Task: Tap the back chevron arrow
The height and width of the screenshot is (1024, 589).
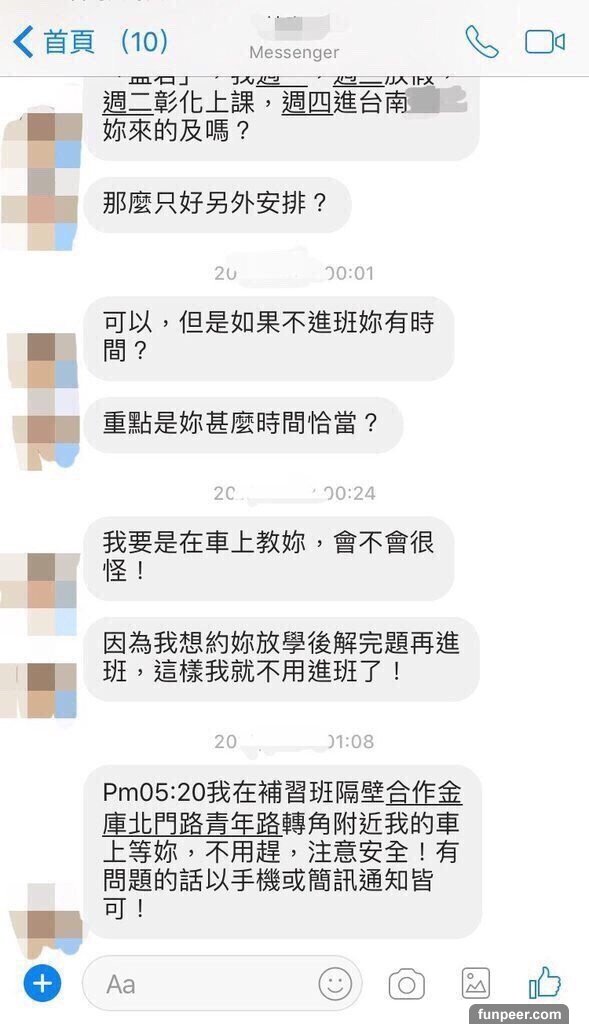Action: [x=24, y=43]
